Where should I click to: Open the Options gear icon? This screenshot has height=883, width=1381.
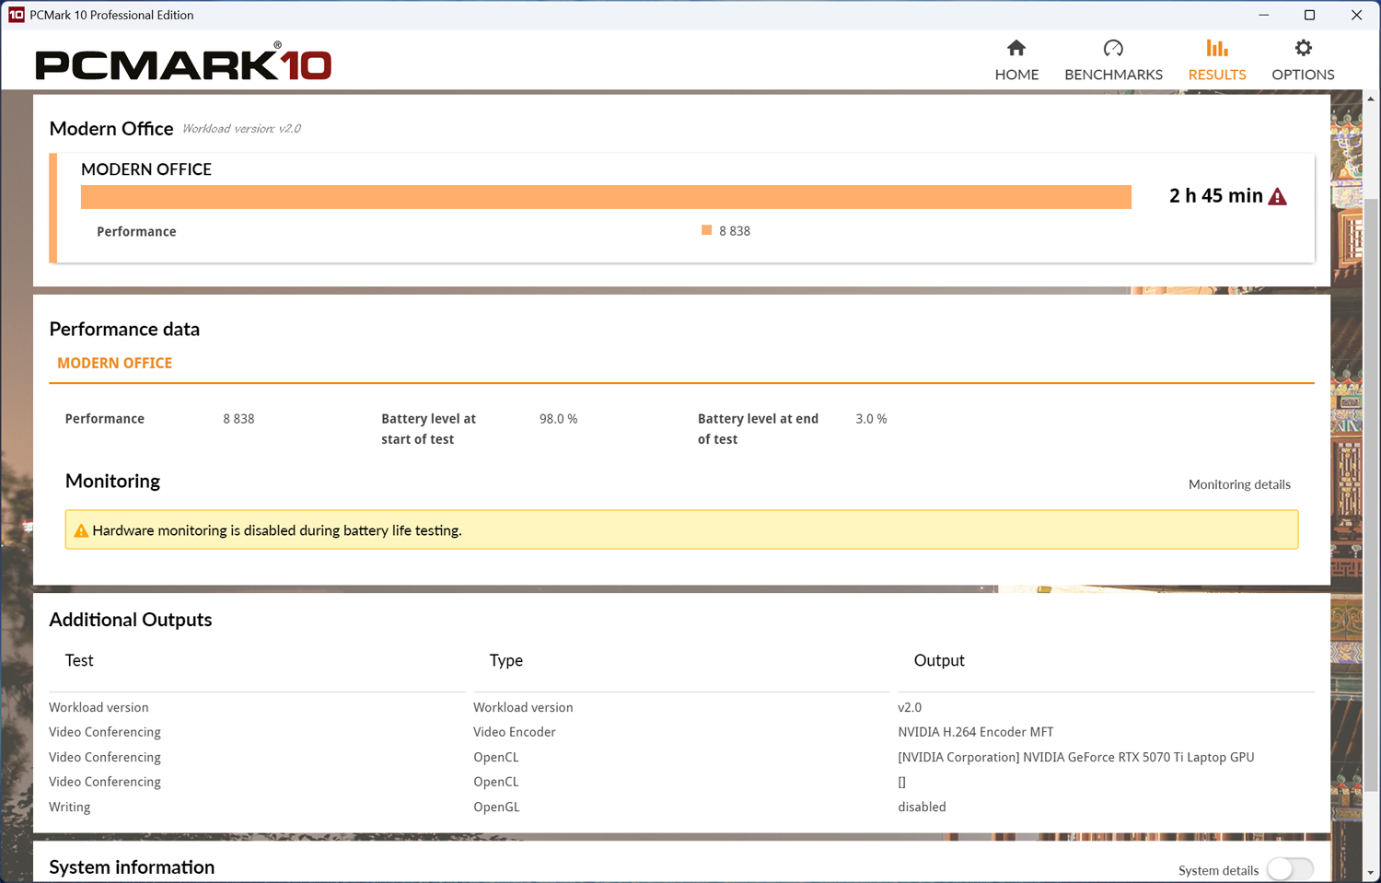(1303, 48)
